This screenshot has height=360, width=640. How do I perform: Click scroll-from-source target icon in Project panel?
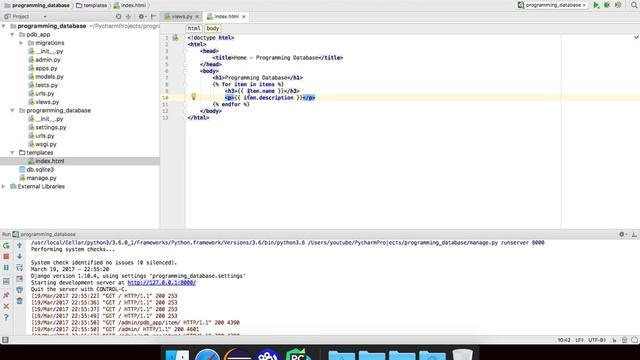[118, 17]
